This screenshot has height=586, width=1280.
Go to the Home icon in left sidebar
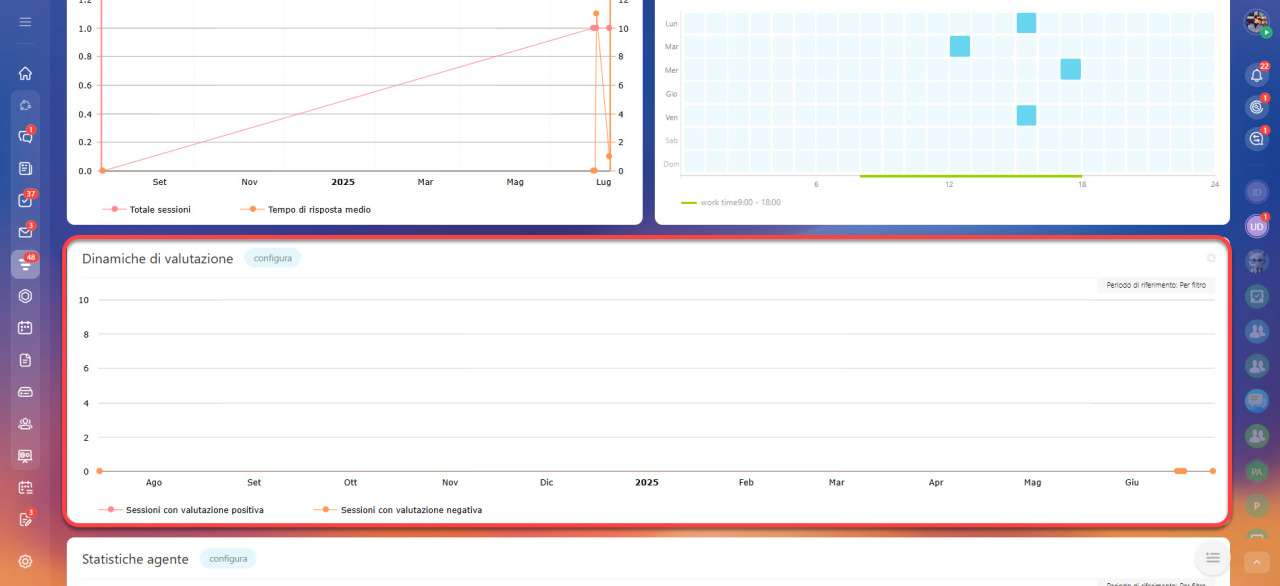25,73
